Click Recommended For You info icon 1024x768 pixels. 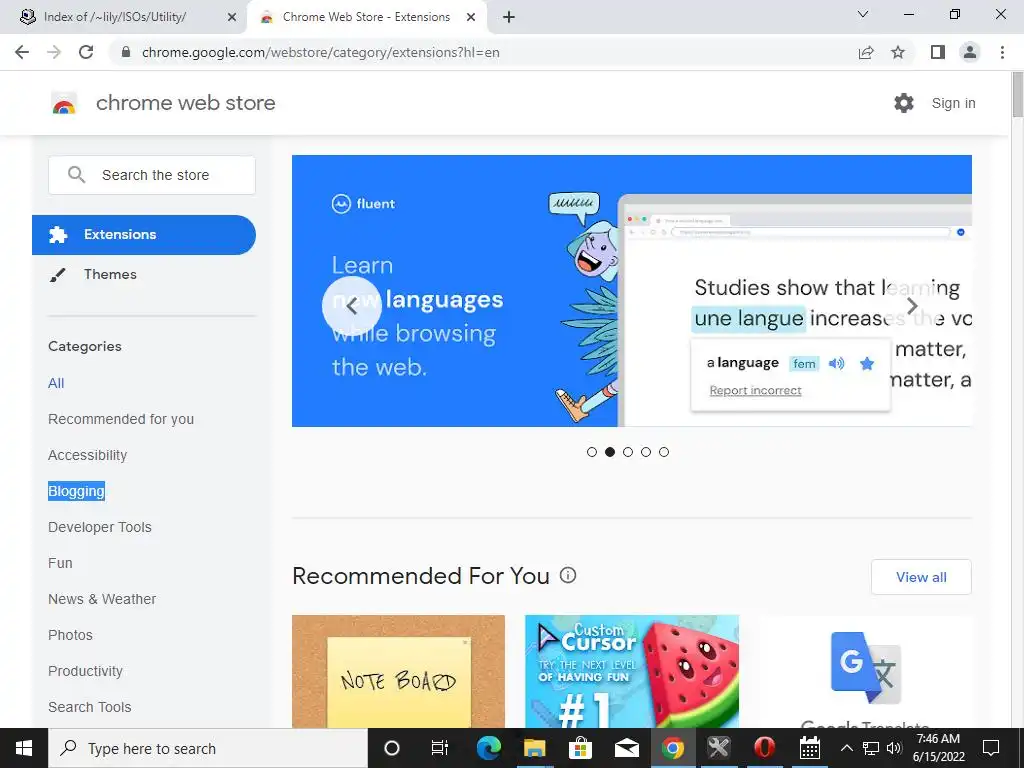568,575
